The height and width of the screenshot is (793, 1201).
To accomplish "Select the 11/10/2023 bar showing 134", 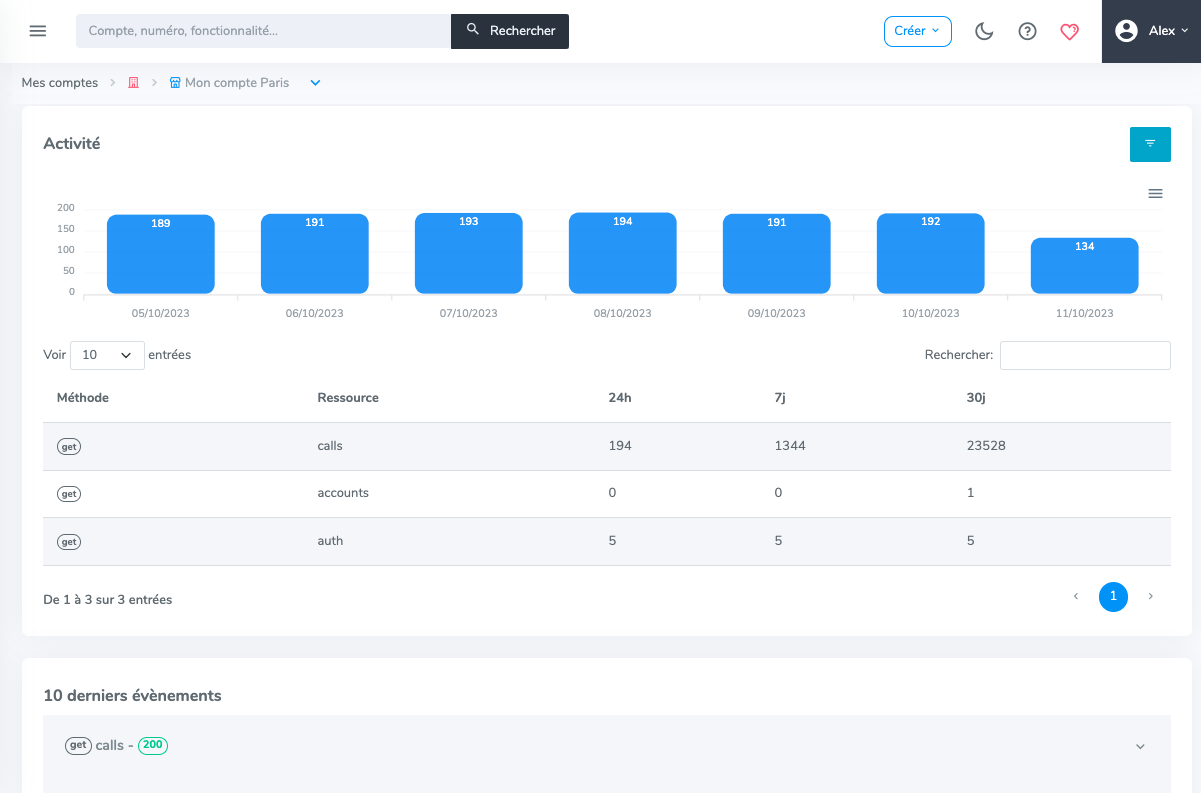I will point(1085,266).
